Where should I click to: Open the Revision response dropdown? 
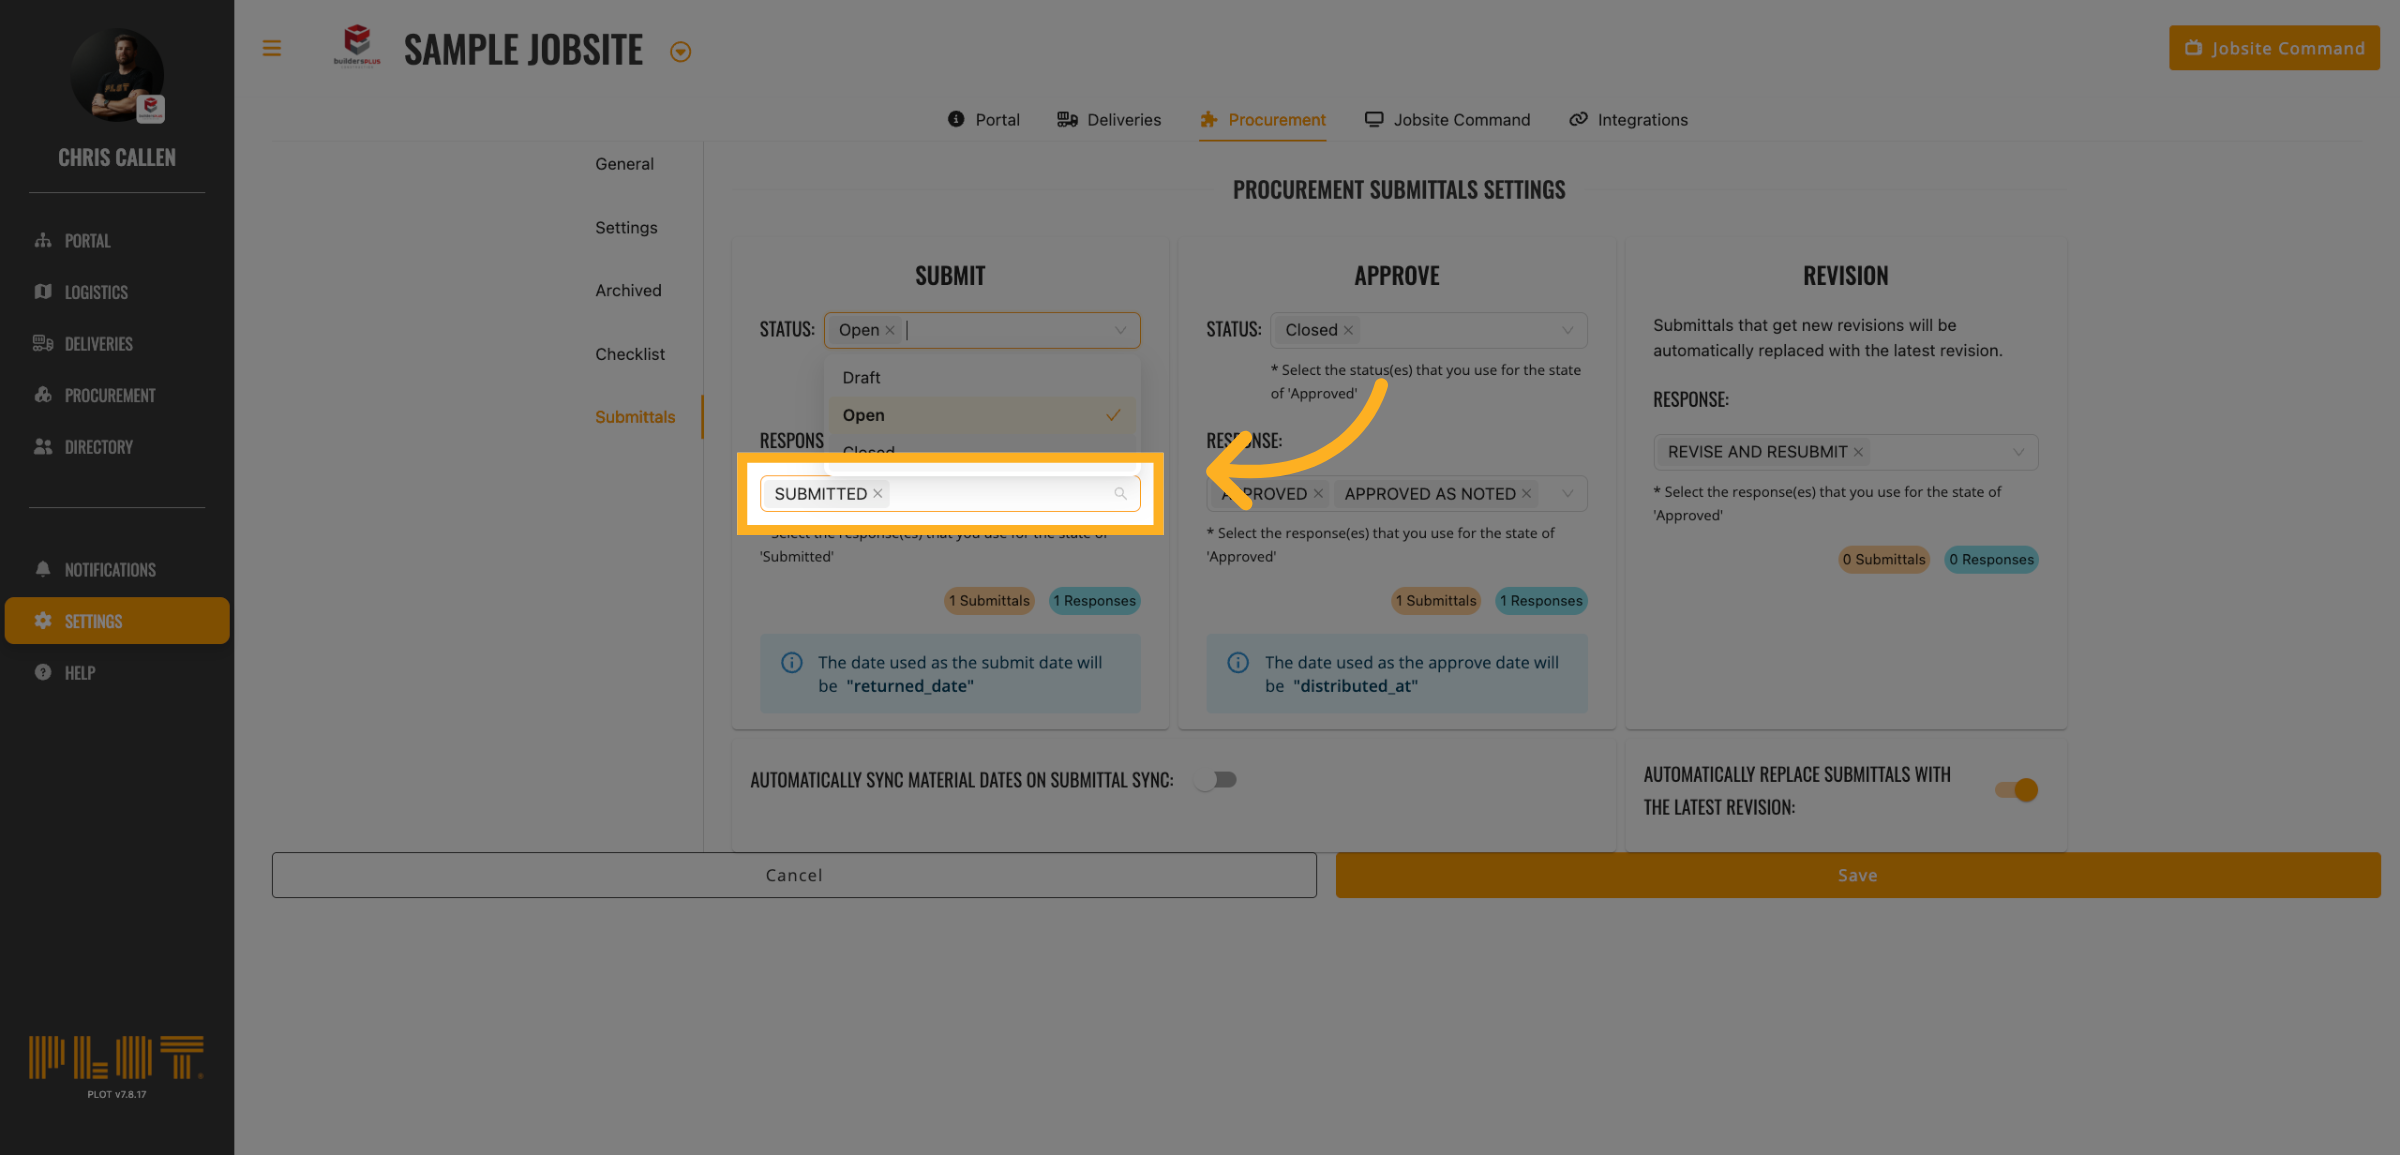(x=2018, y=452)
